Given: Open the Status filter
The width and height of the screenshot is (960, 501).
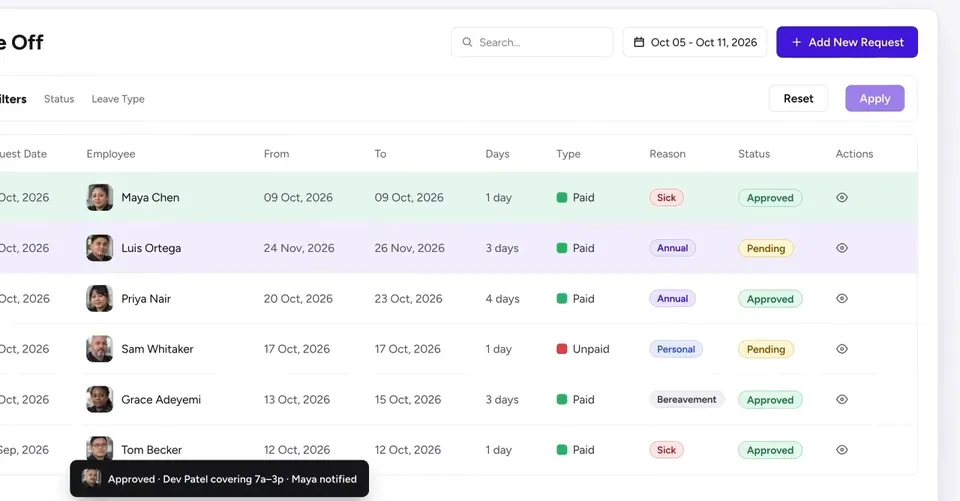Looking at the screenshot, I should click(x=59, y=99).
